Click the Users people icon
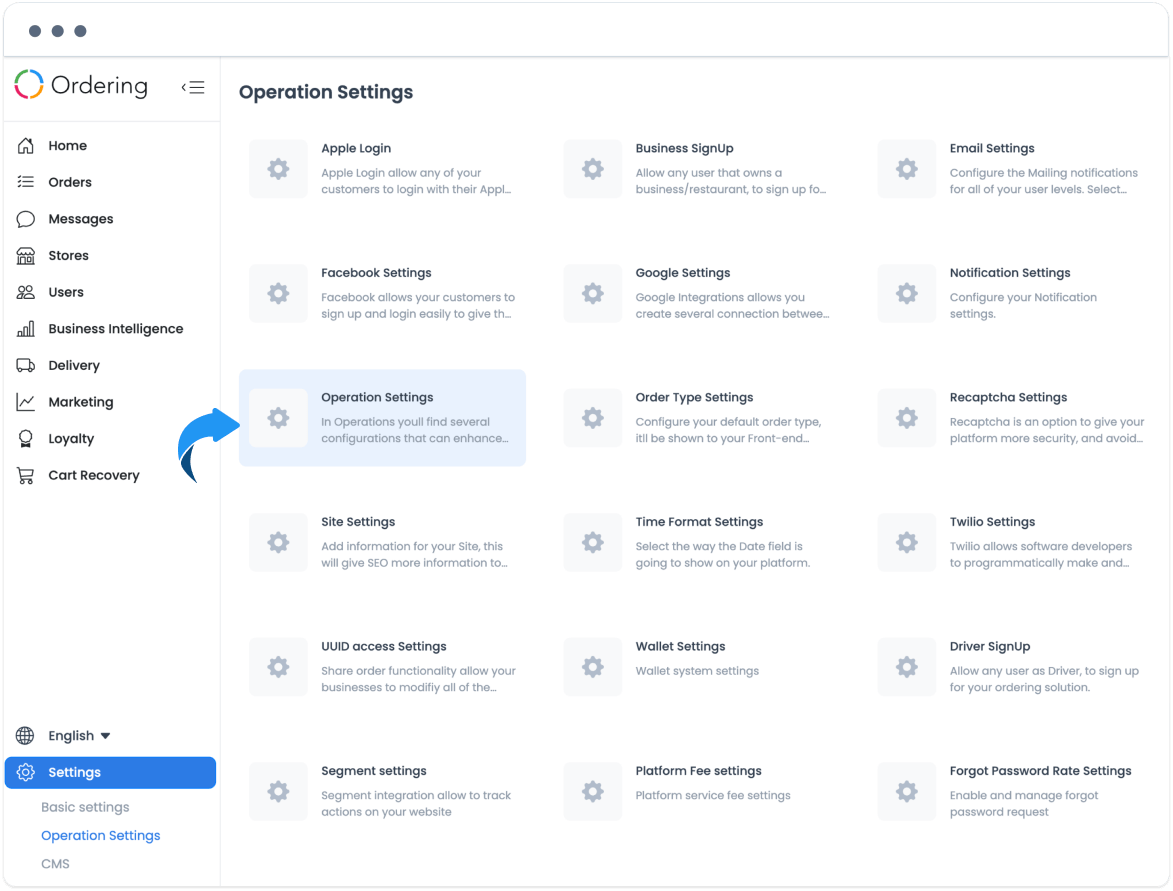This screenshot has height=891, width=1173. [25, 292]
